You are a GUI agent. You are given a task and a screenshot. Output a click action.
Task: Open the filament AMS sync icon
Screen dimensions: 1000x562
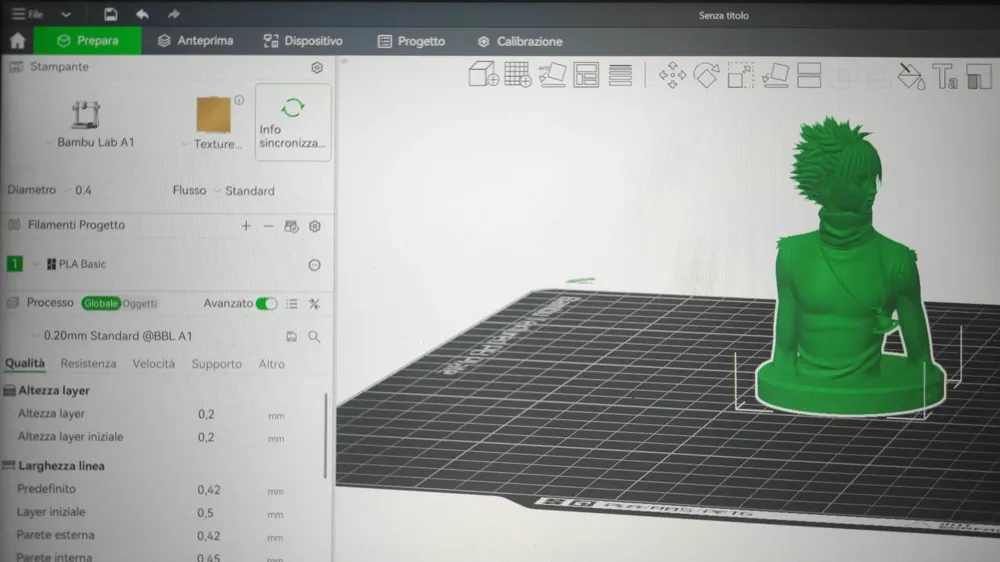click(x=291, y=226)
